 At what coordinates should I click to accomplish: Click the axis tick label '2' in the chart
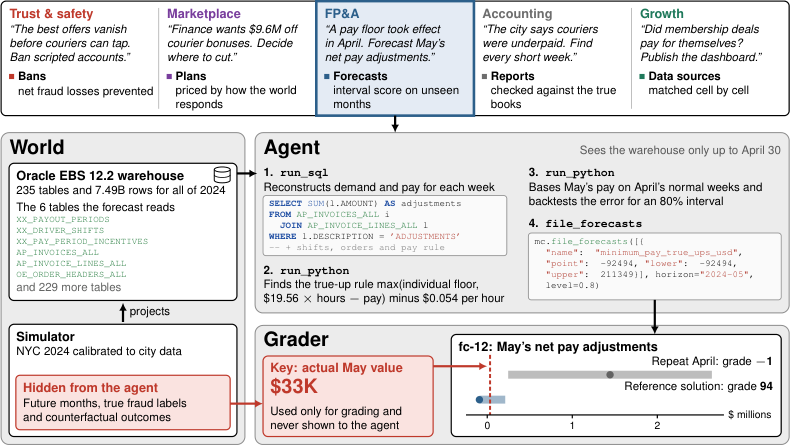coord(657,426)
